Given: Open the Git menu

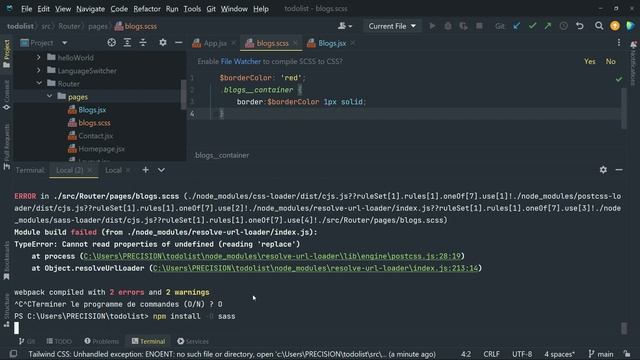Looking at the screenshot, I should (x=211, y=9).
